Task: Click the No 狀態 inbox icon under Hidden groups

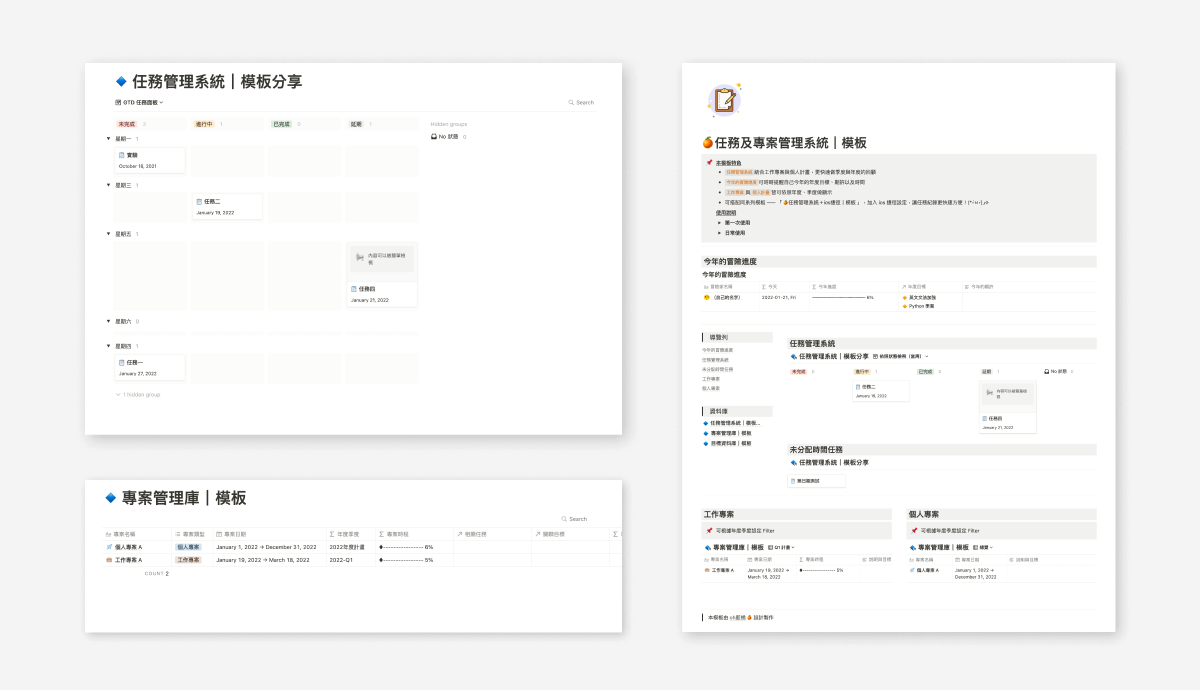Action: [433, 136]
